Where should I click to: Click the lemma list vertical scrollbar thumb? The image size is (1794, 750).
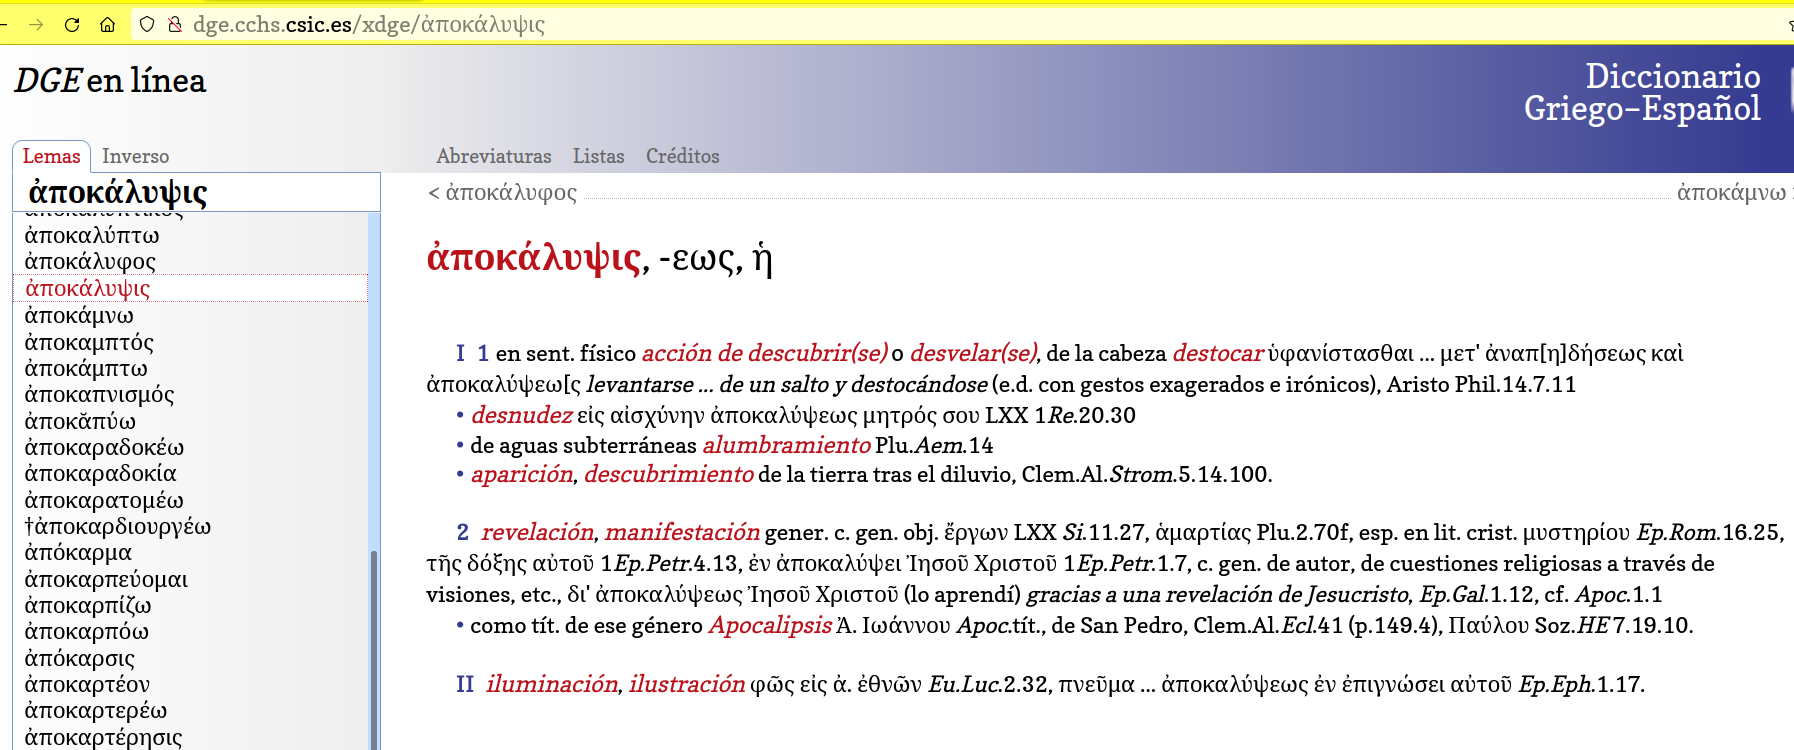click(374, 650)
